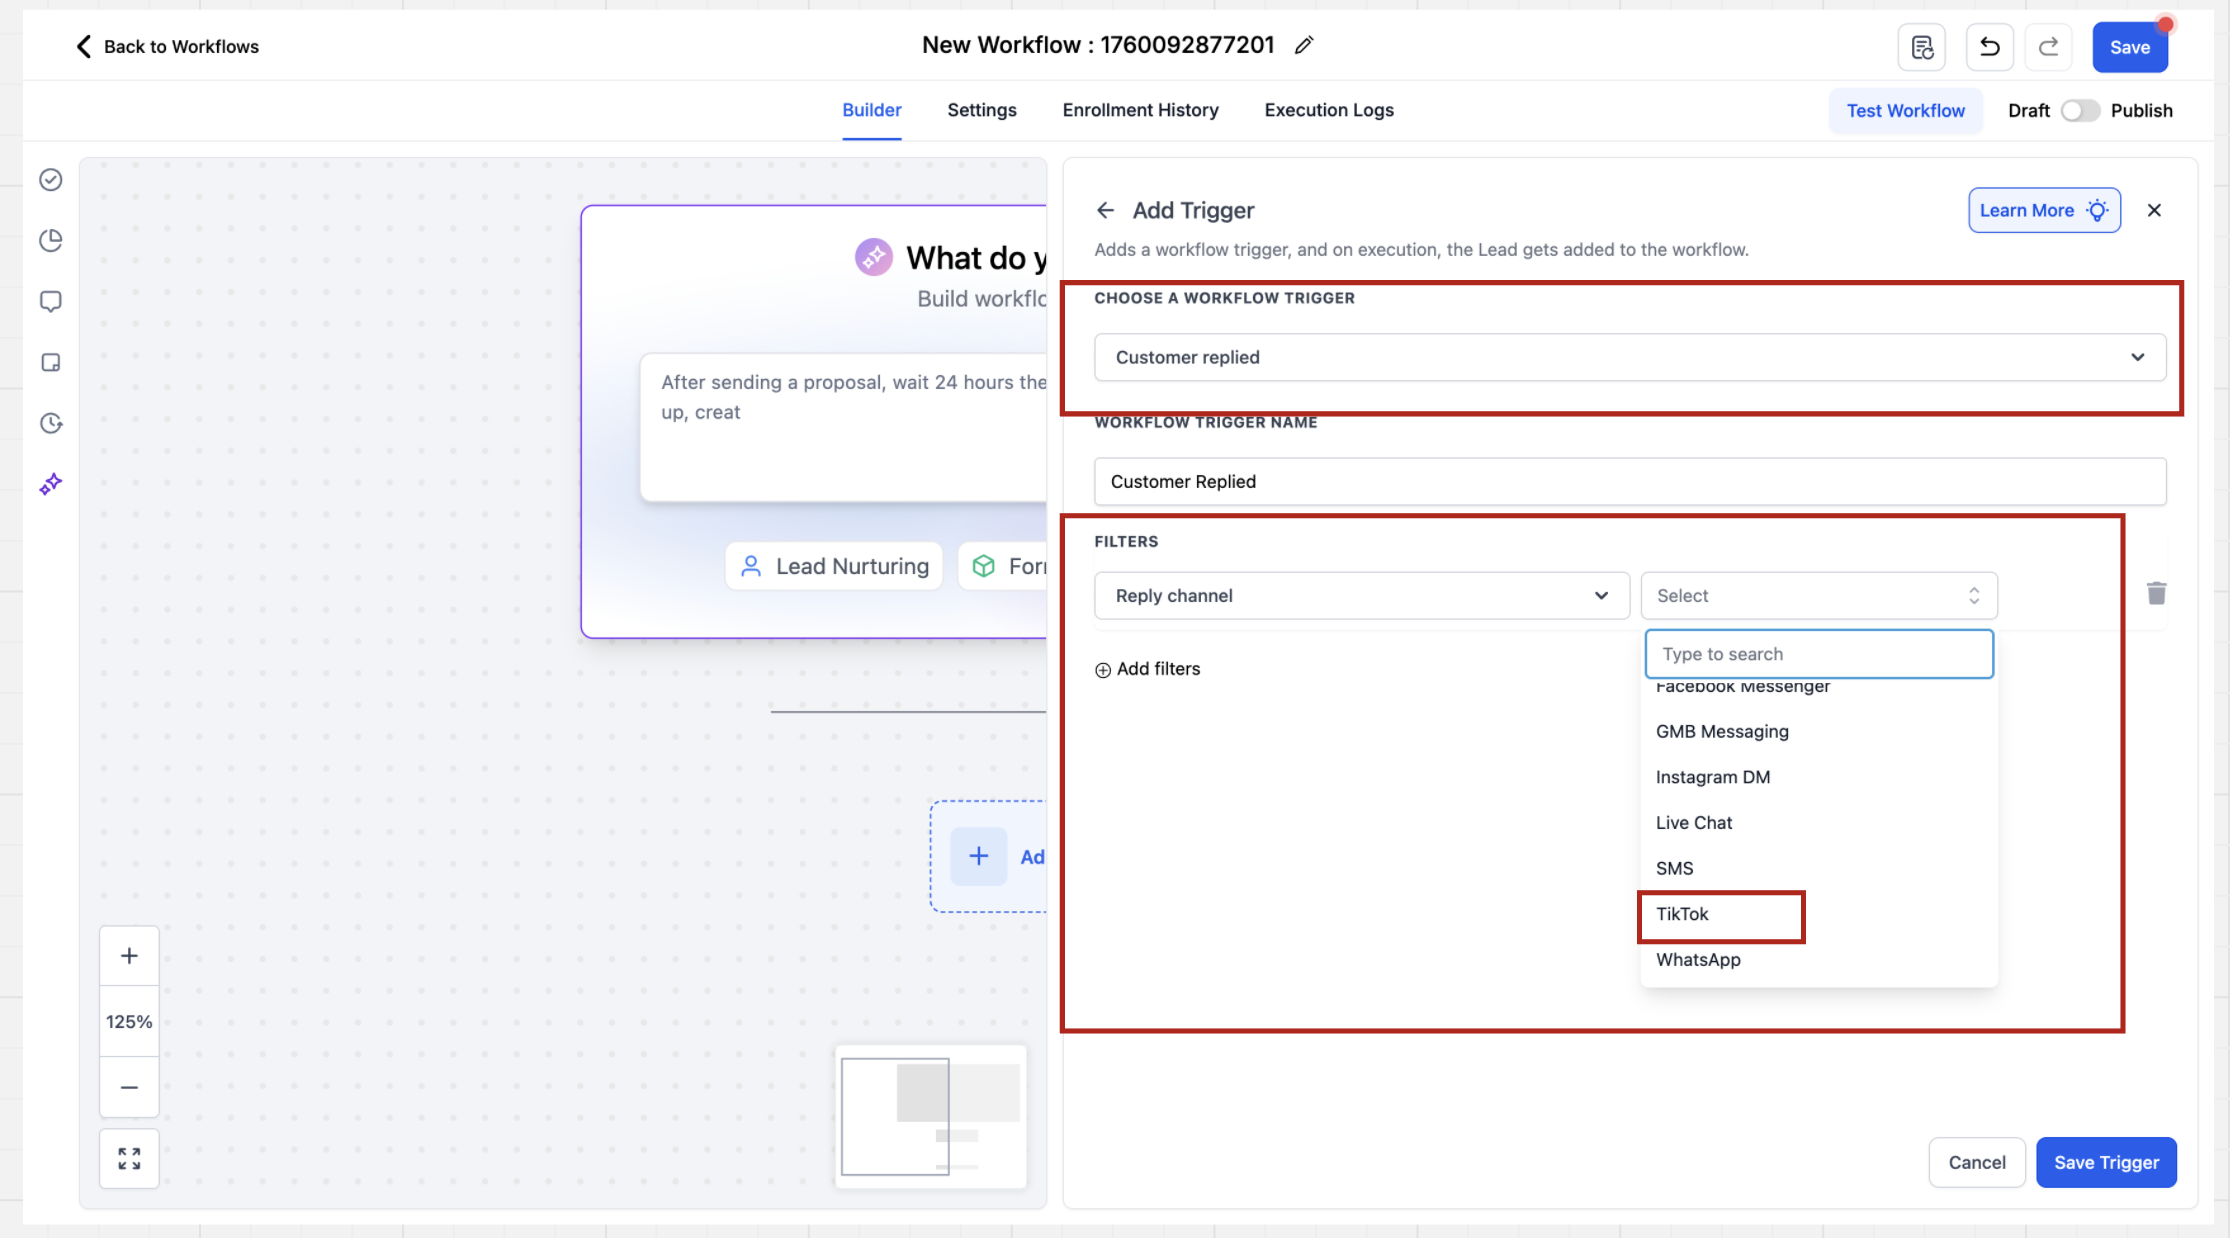Click the Type to search field
Screen dimensions: 2230x1238
tap(1818, 654)
